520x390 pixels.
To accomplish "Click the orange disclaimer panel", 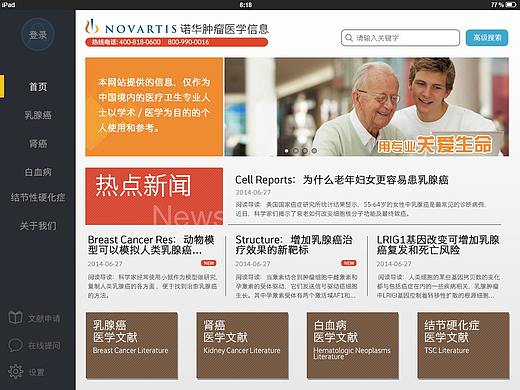I will [154, 107].
